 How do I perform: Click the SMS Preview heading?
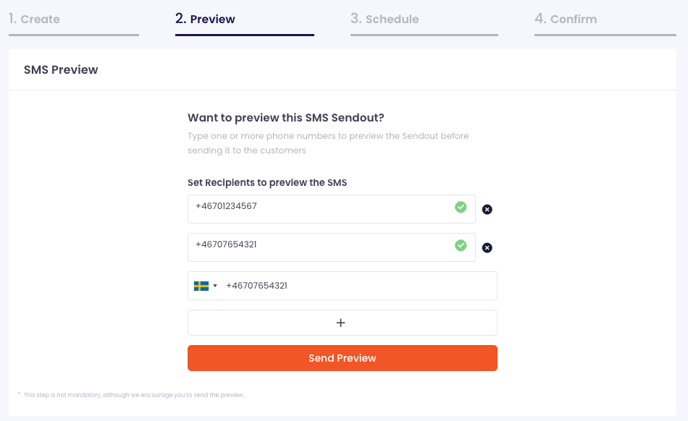click(61, 70)
